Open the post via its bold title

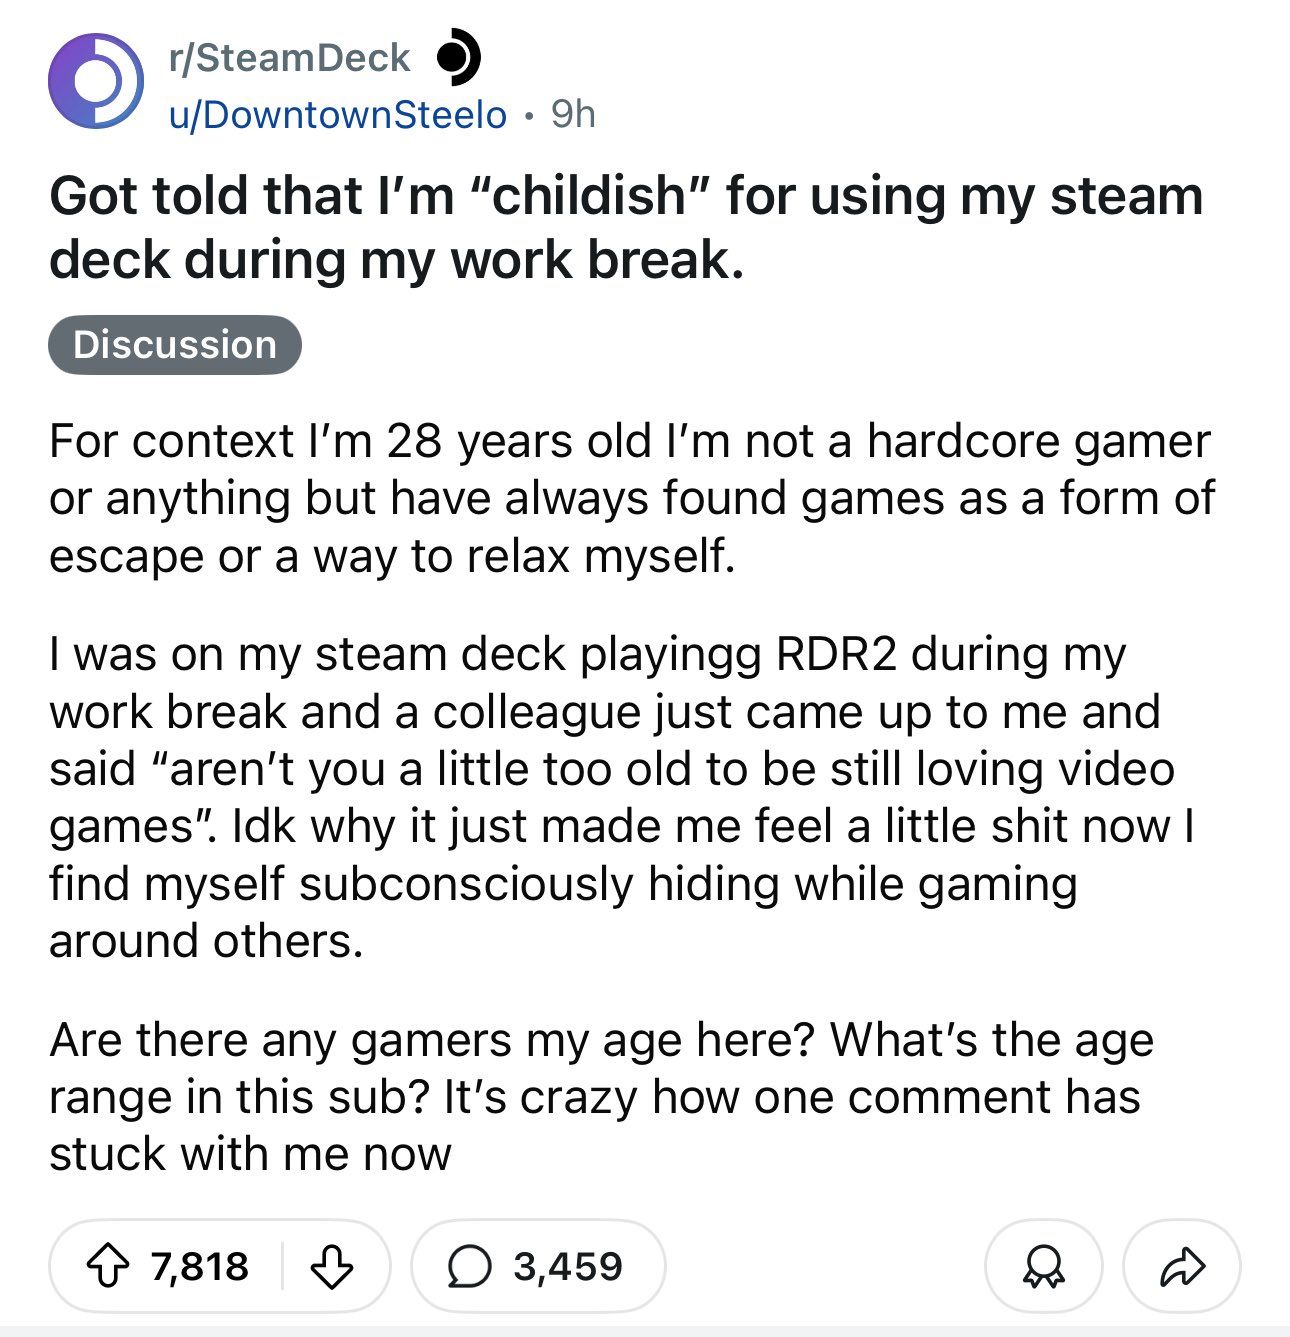point(626,227)
